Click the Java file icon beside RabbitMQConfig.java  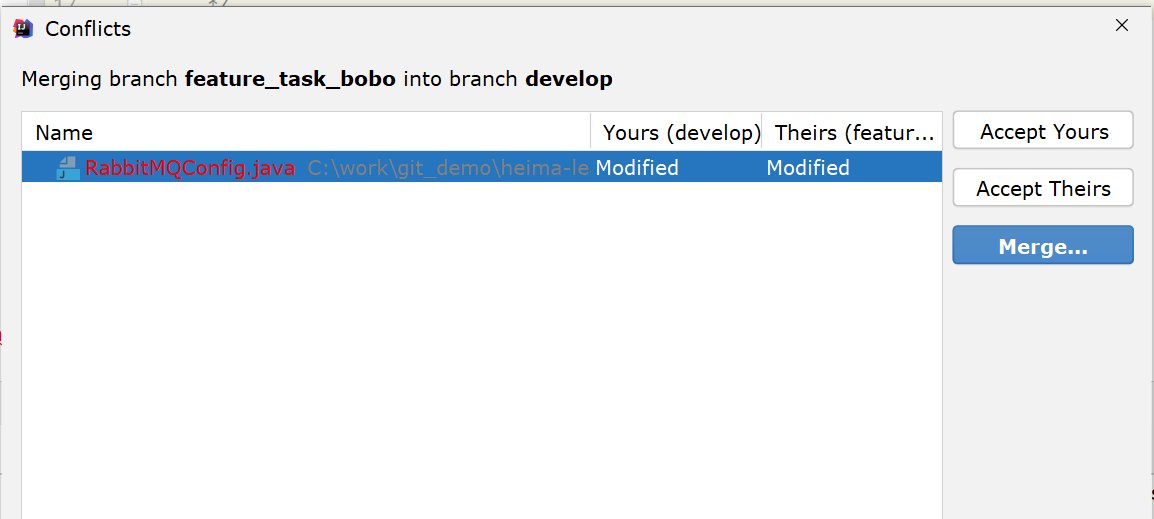tap(68, 168)
